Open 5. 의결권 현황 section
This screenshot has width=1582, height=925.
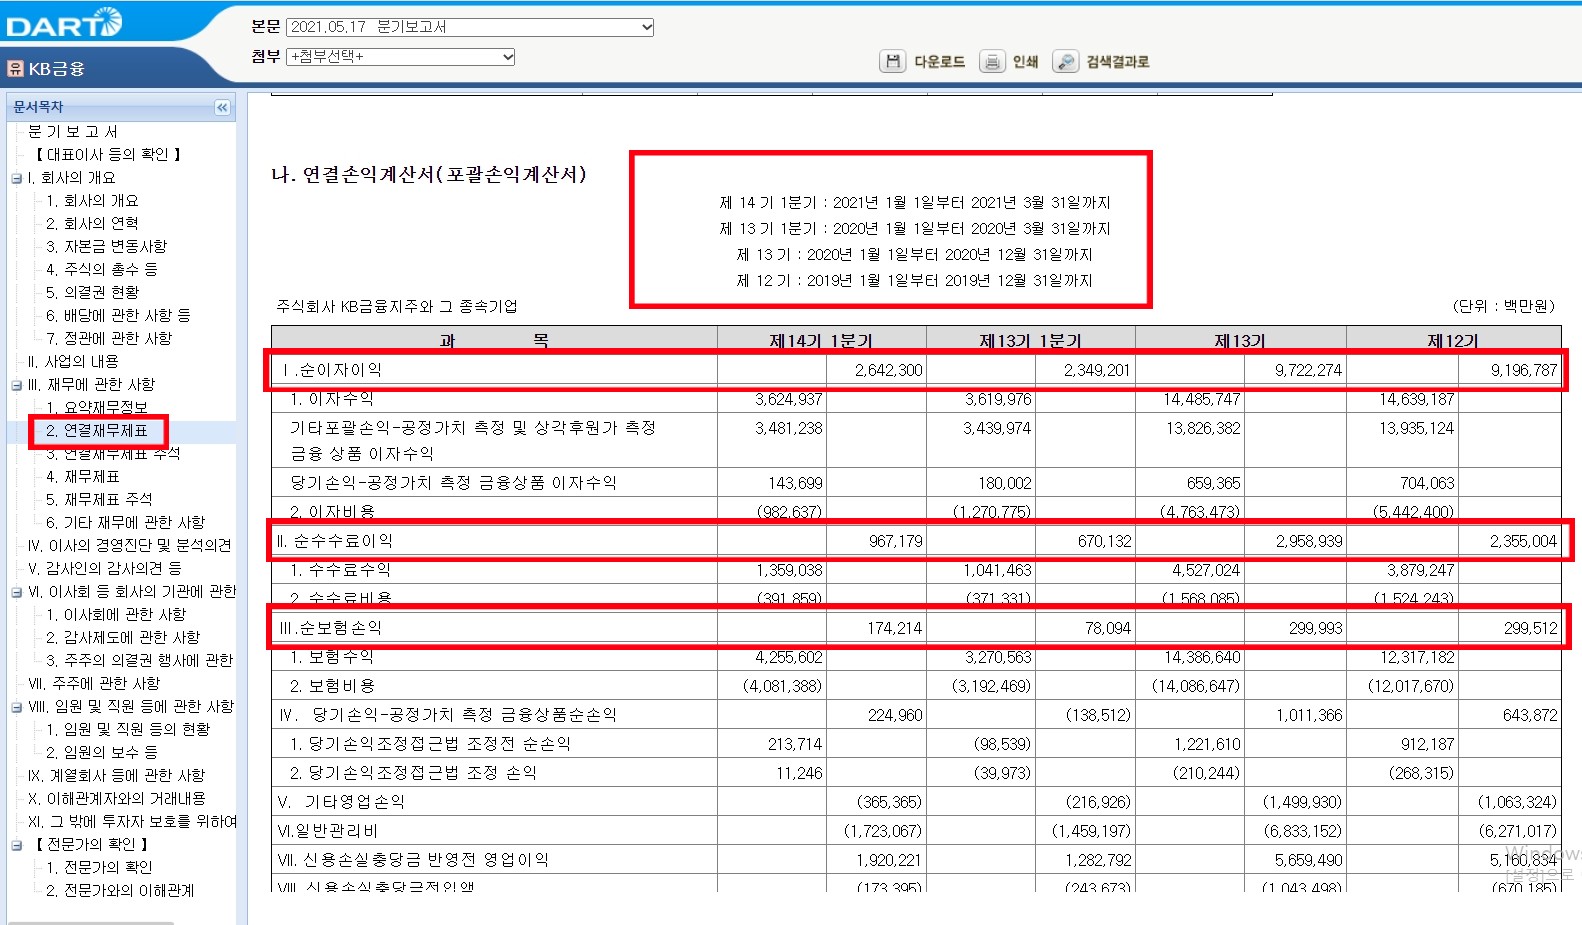[93, 292]
